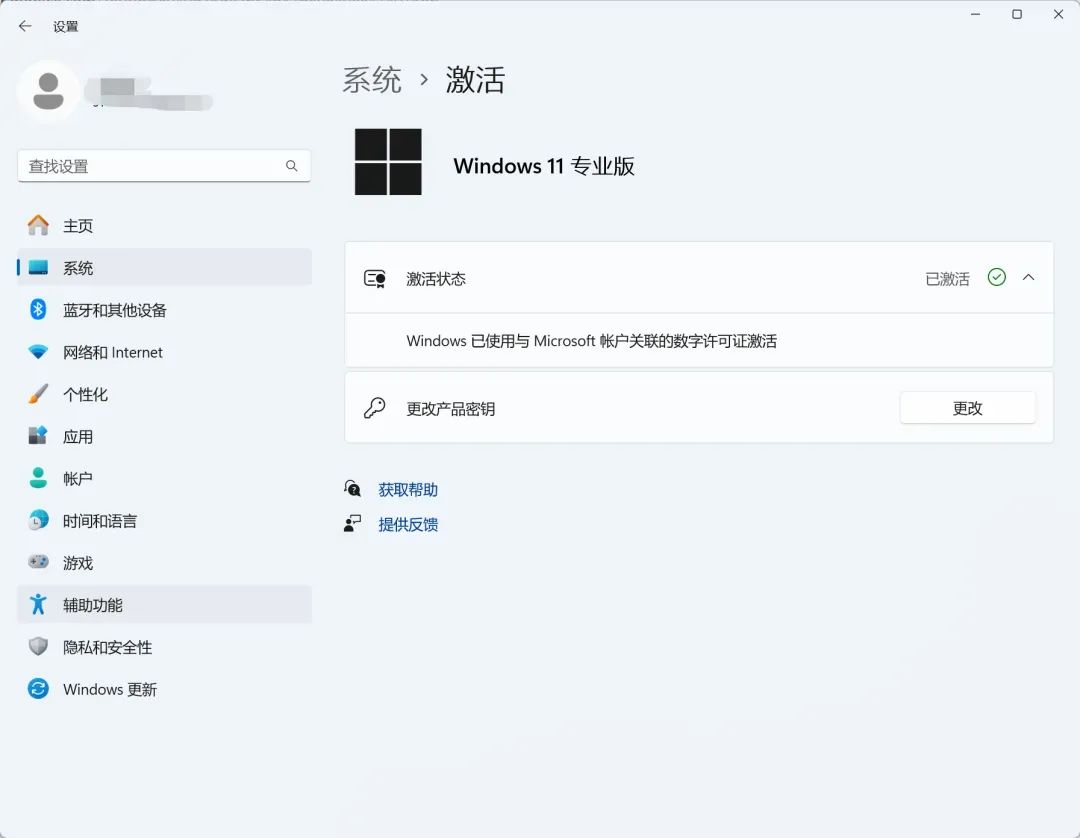This screenshot has height=838, width=1080.
Task: Close the Settings window
Action: (x=1059, y=14)
